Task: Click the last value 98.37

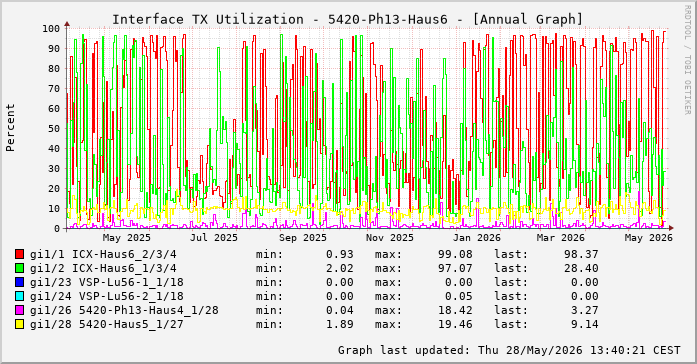Action: (581, 255)
